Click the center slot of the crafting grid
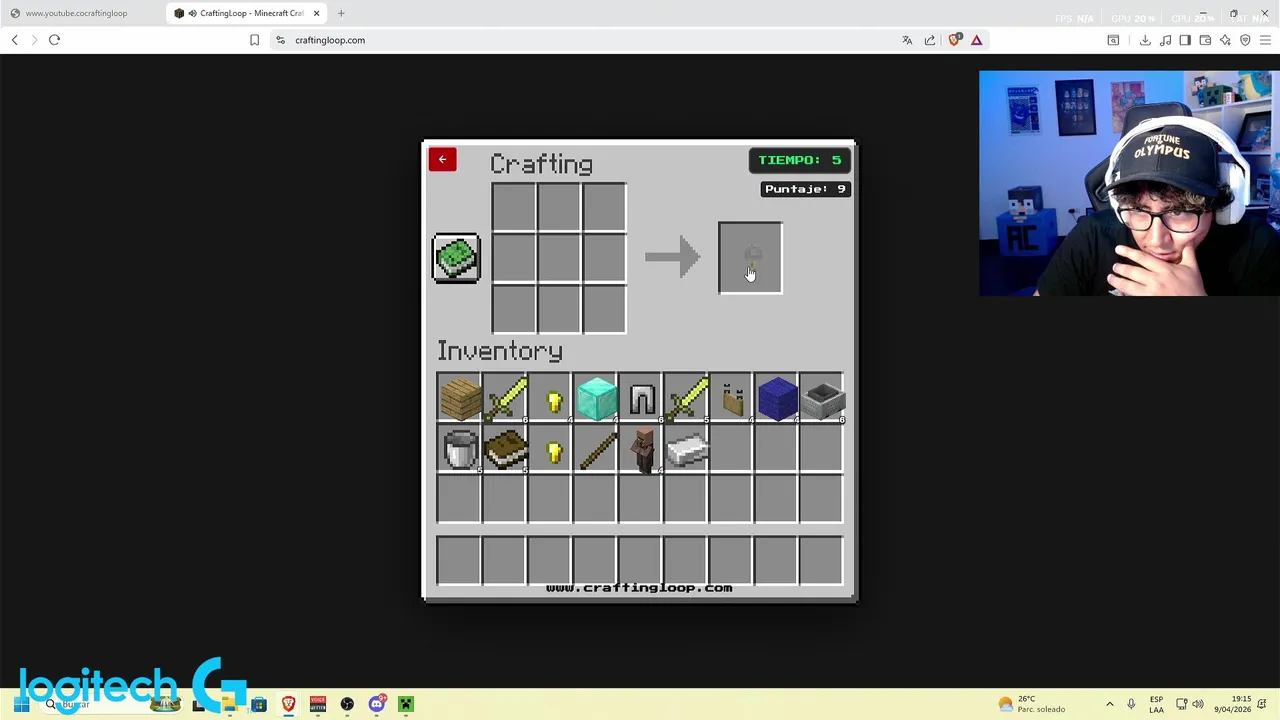 [559, 259]
